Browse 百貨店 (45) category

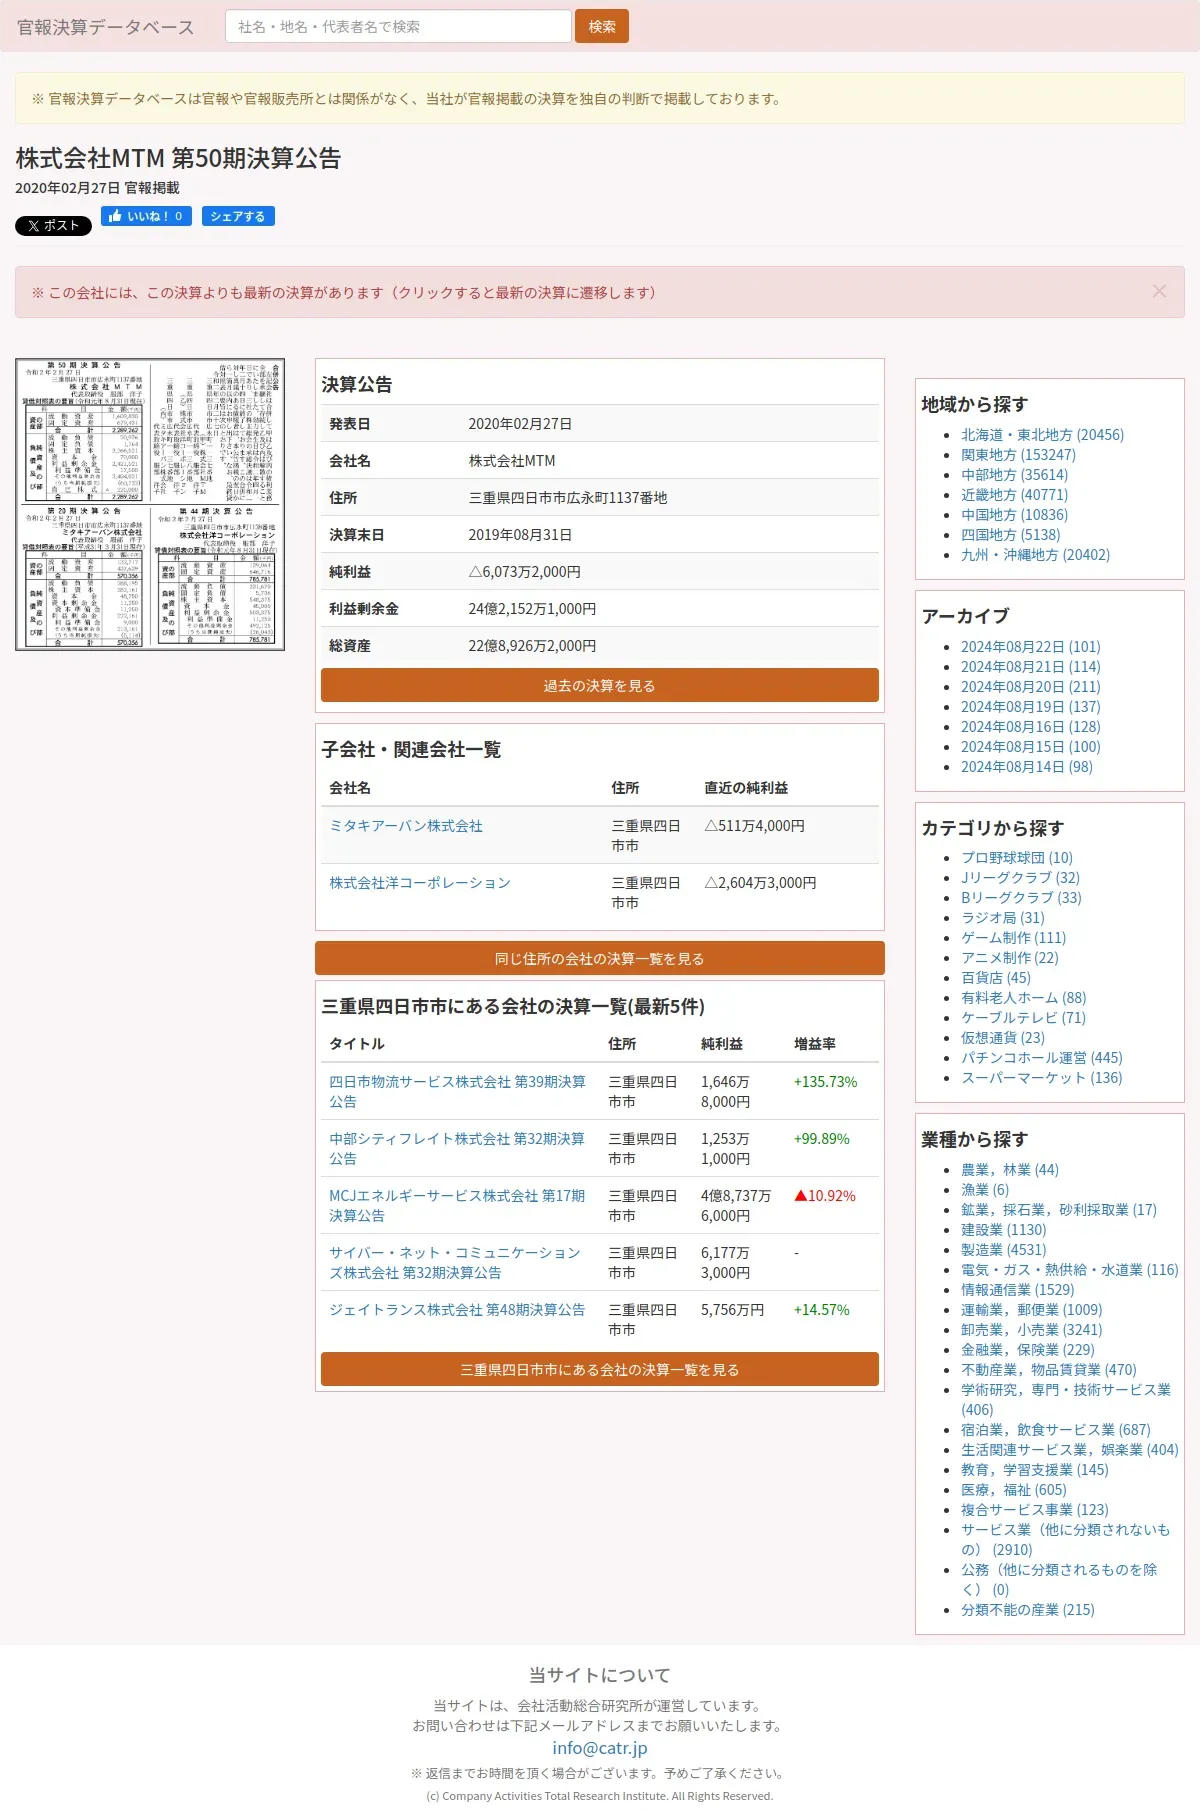point(996,978)
